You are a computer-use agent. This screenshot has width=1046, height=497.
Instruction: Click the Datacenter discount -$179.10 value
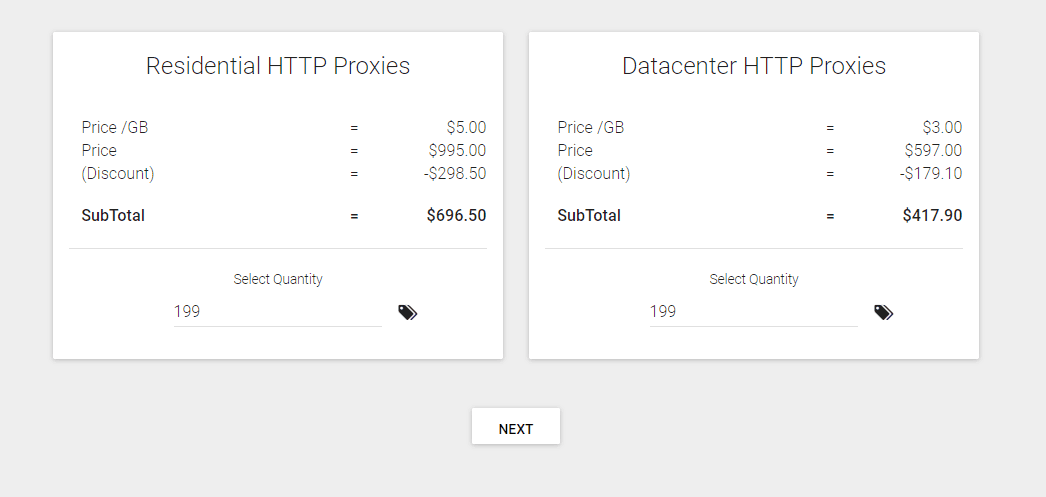point(931,173)
